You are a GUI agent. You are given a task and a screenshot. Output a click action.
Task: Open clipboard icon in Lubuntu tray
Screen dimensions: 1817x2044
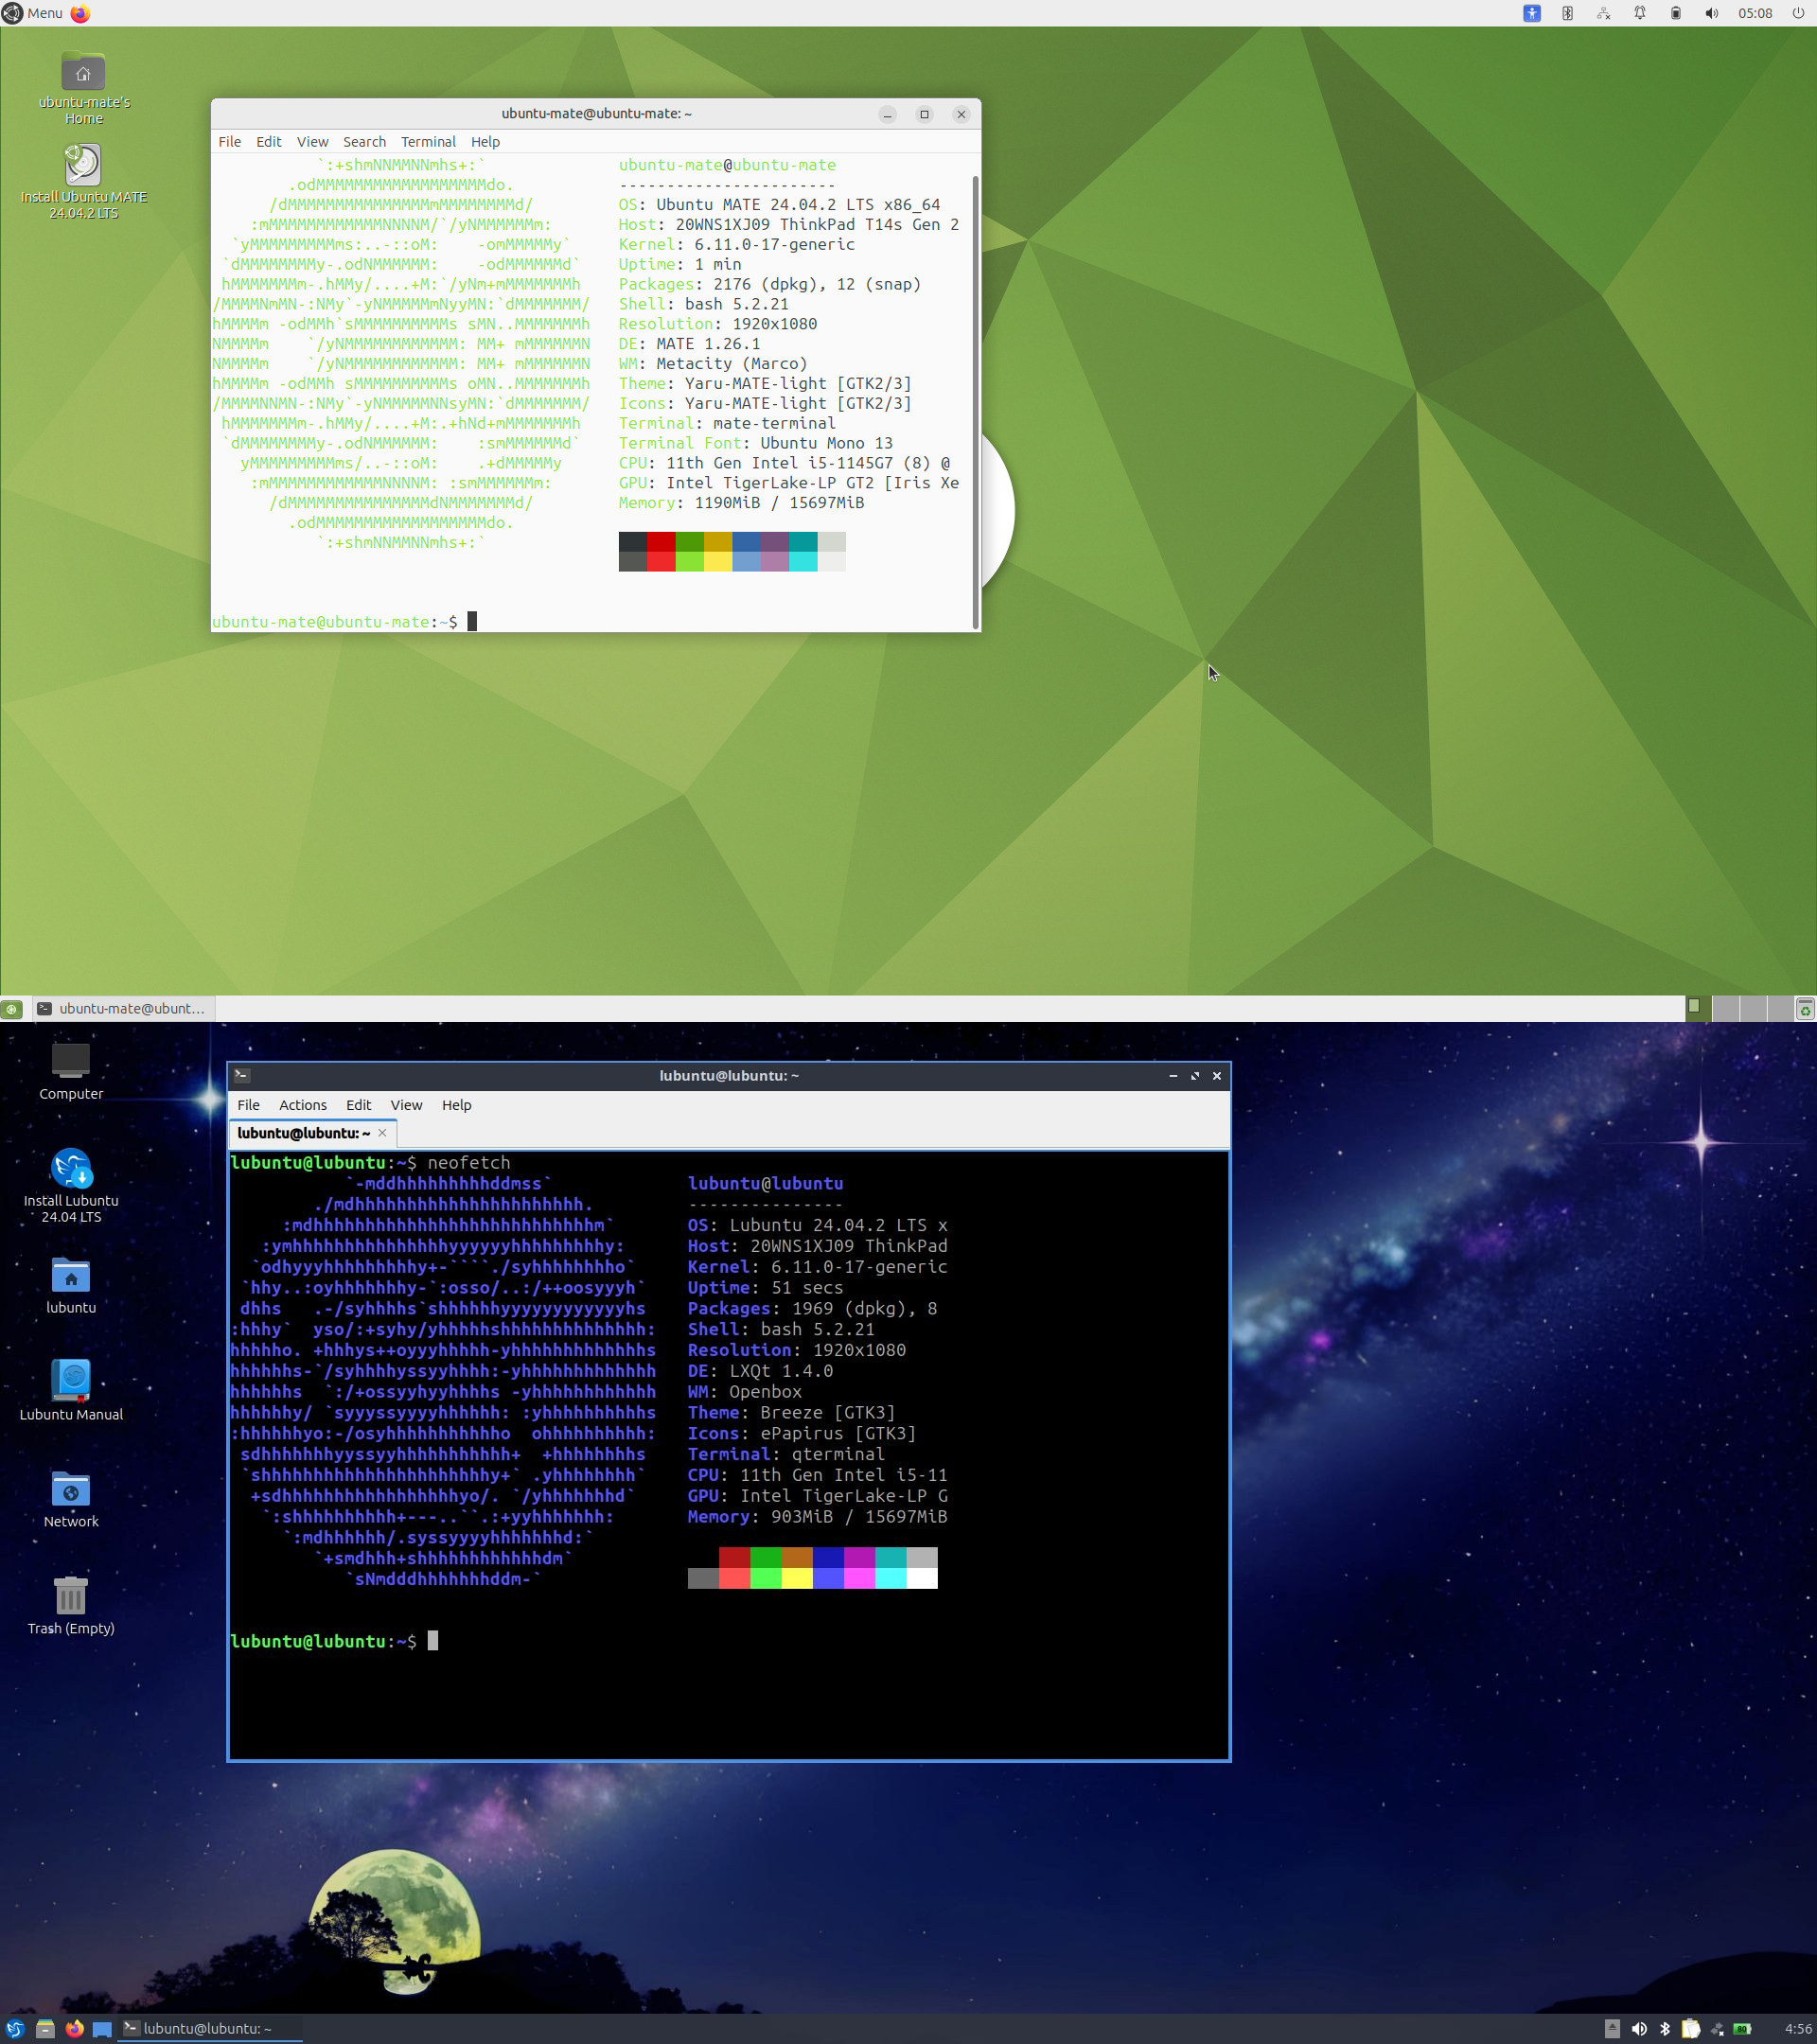pyautogui.click(x=1691, y=2029)
